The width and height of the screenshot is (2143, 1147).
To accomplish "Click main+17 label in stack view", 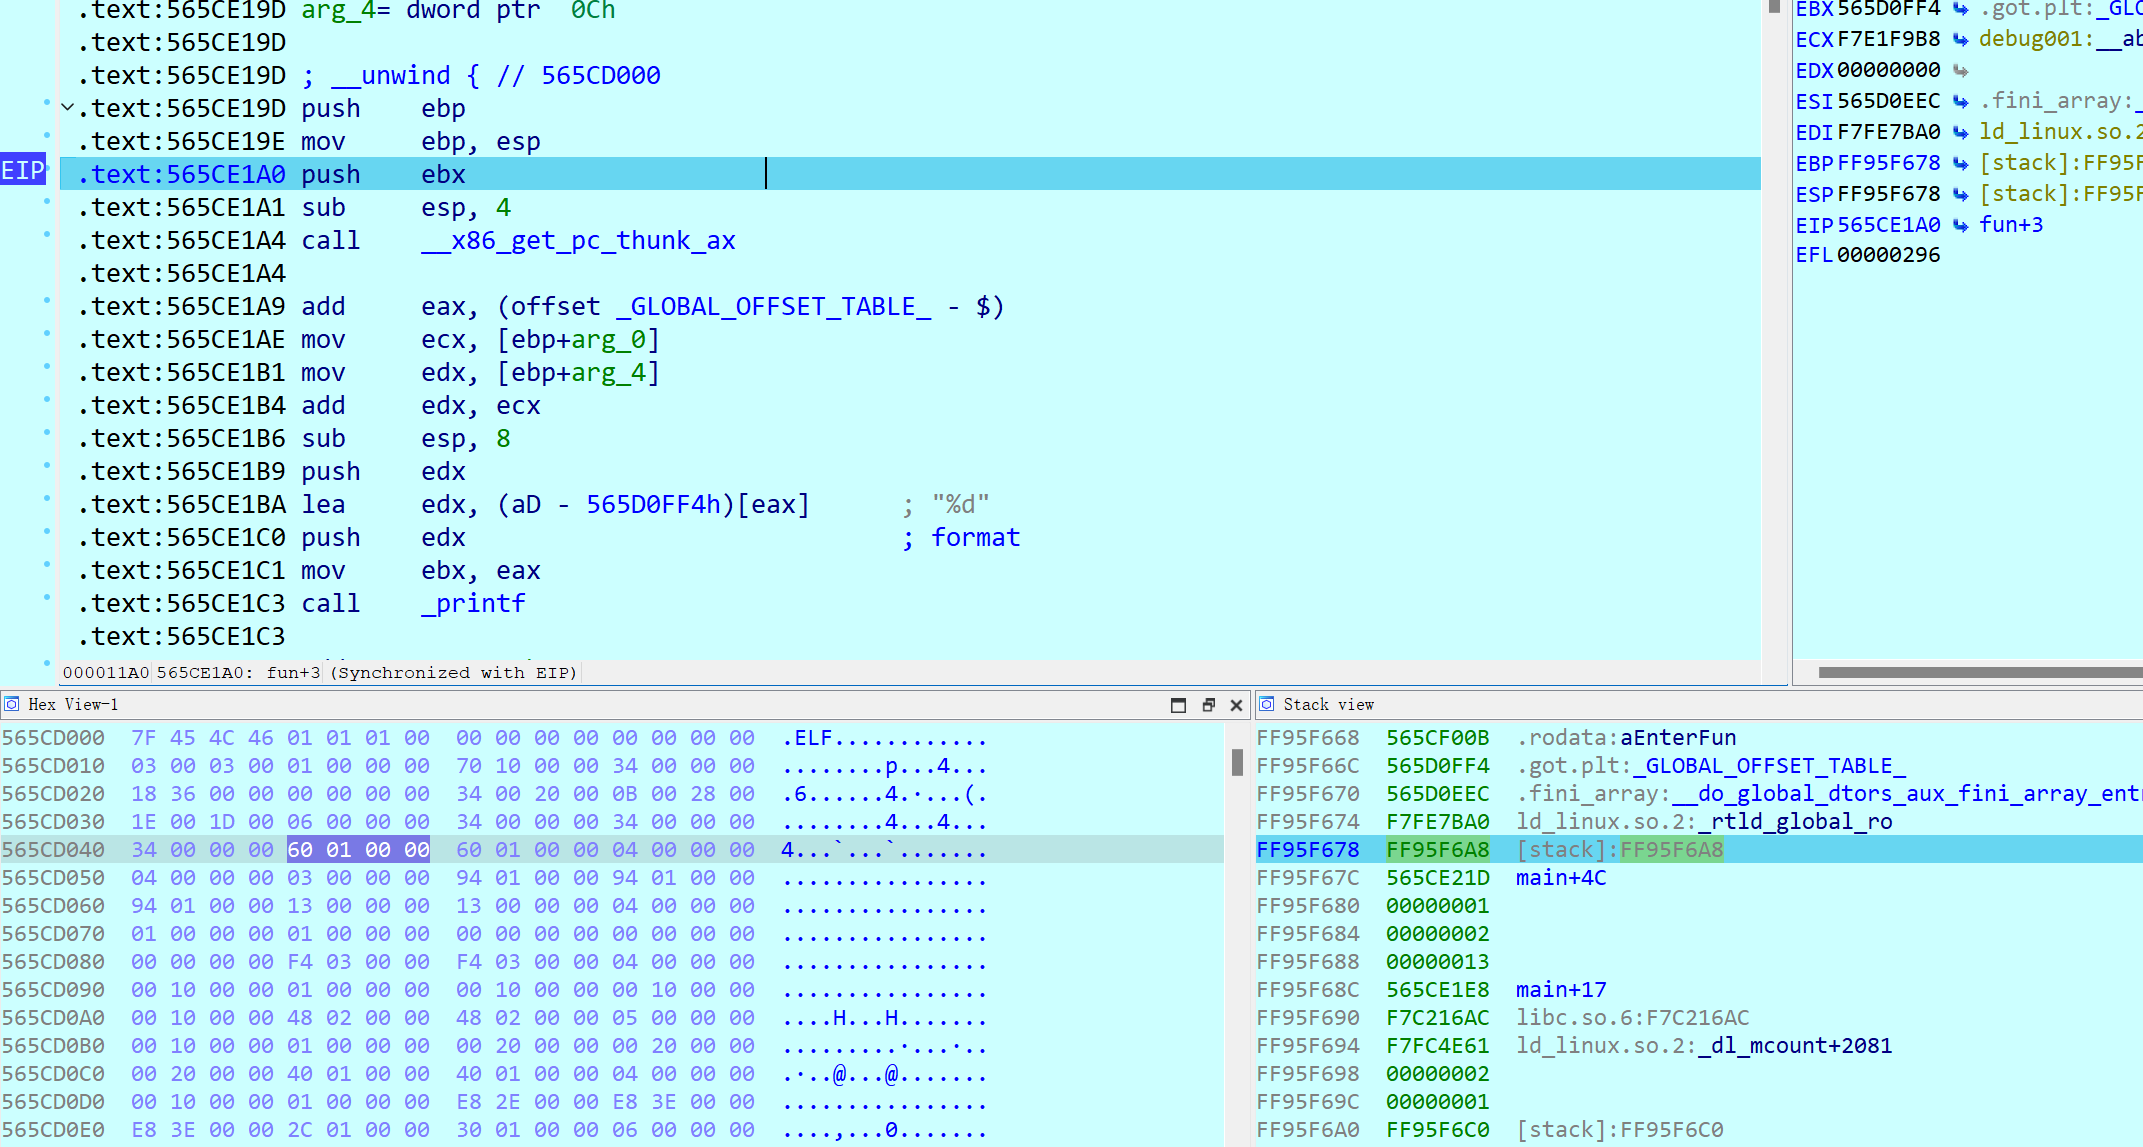I will [1561, 990].
